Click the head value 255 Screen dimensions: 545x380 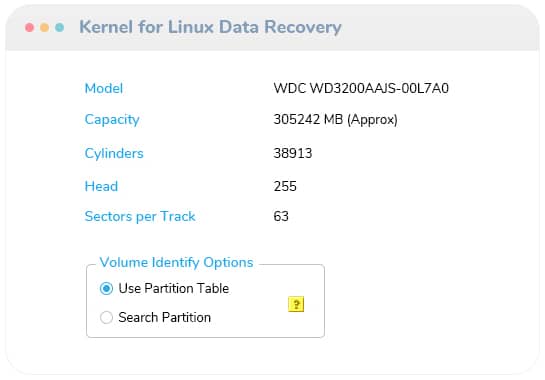[285, 186]
